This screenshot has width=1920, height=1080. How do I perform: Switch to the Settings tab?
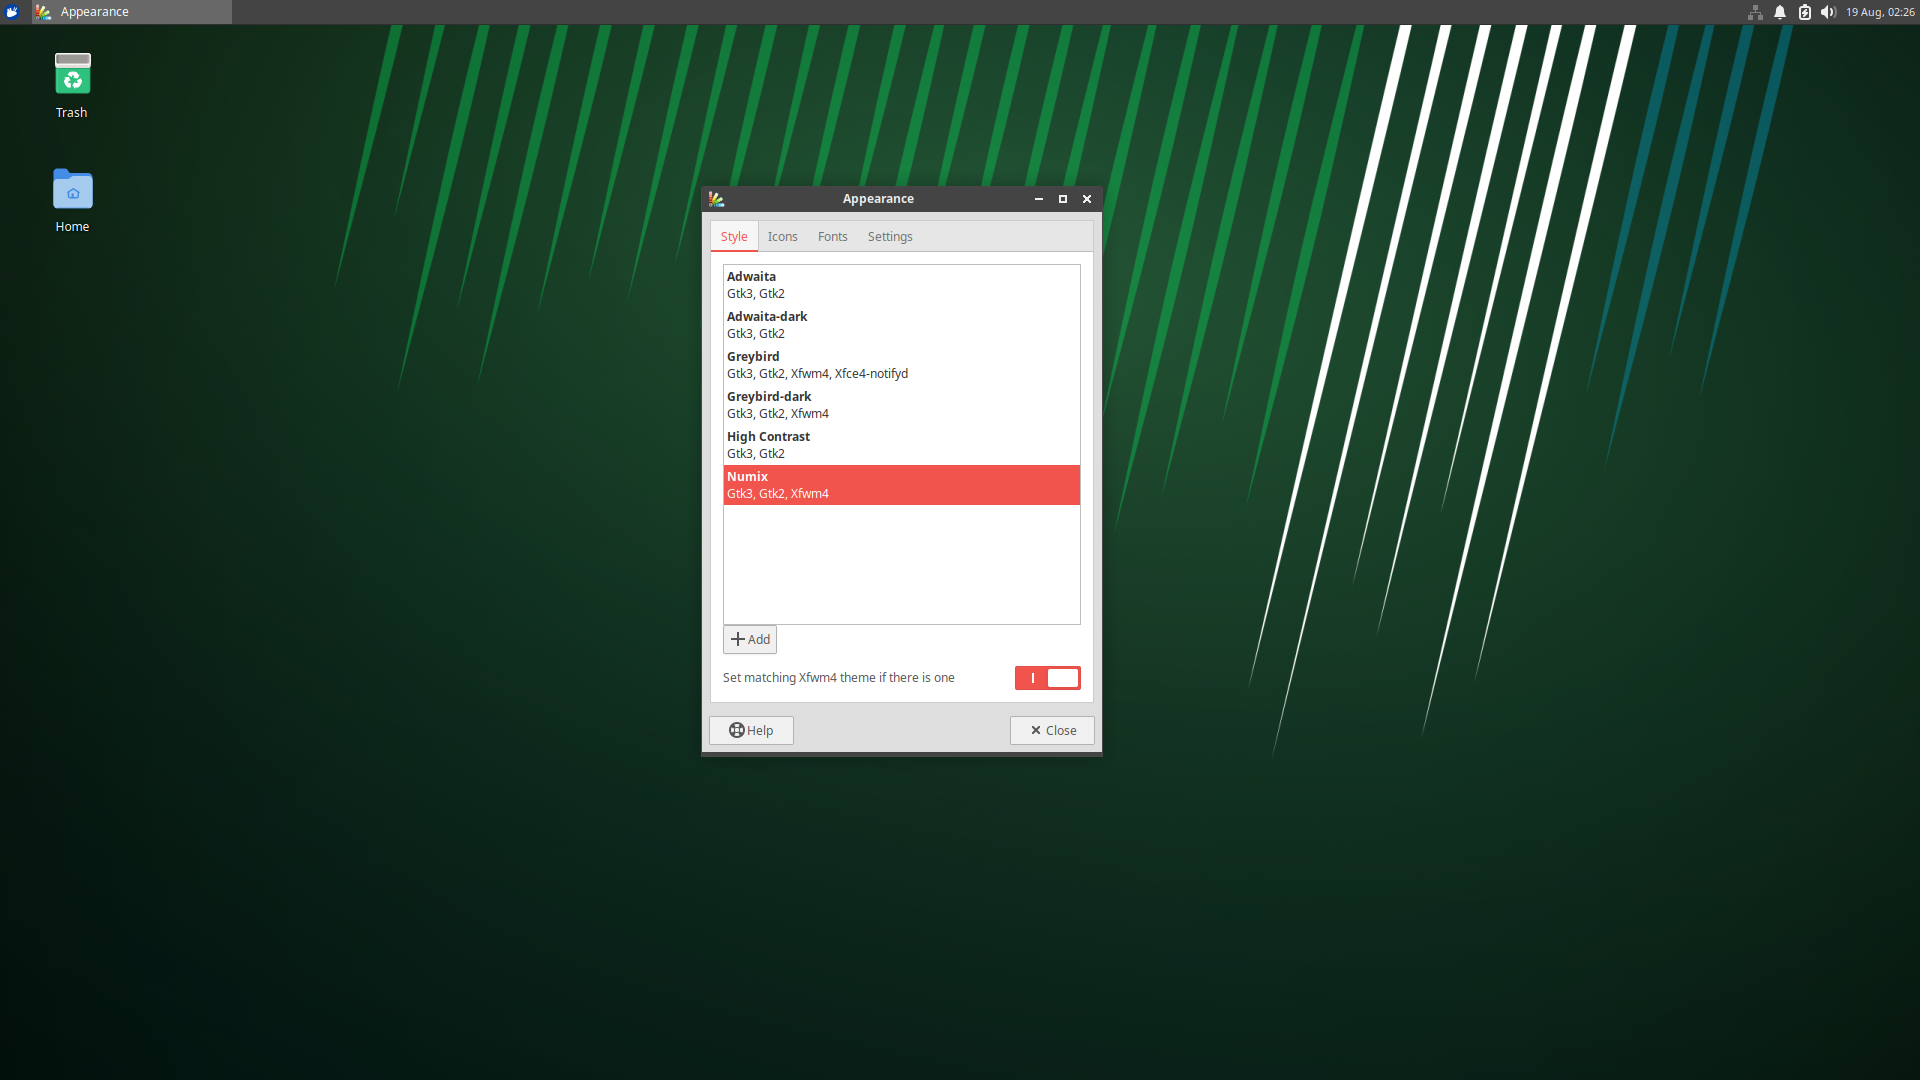[890, 237]
